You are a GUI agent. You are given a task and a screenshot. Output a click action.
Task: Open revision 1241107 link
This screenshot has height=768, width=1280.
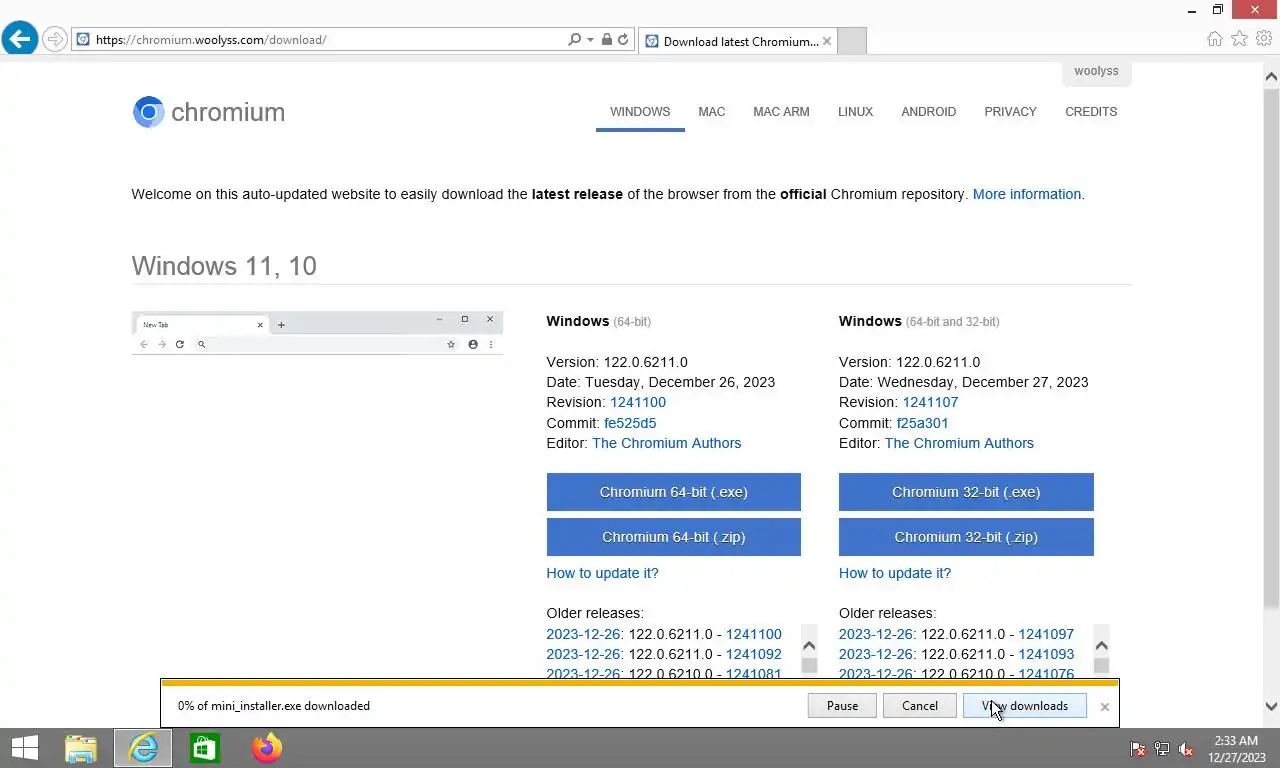pyautogui.click(x=930, y=402)
